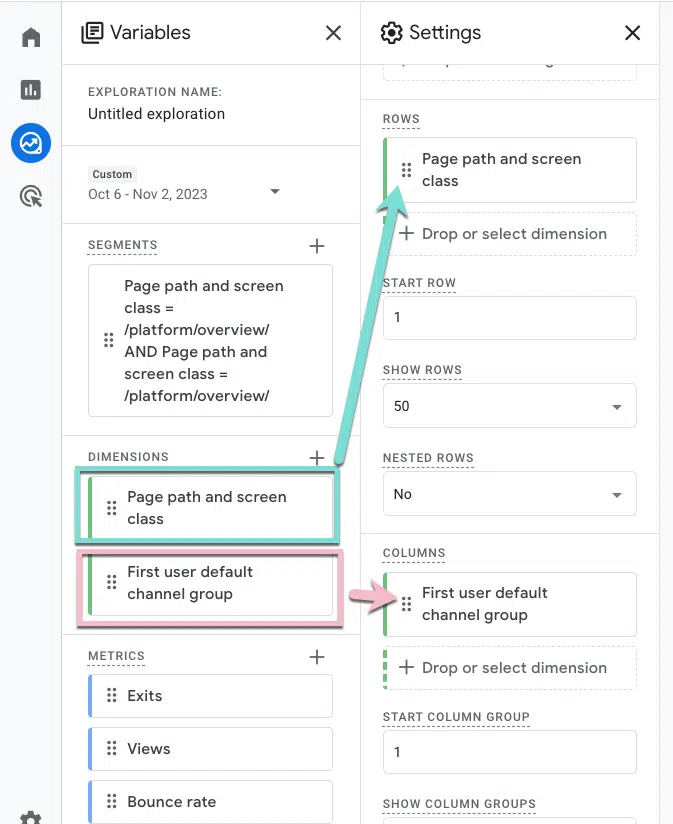Click the ROWS section label
Screen dimensions: 673x824
401,119
